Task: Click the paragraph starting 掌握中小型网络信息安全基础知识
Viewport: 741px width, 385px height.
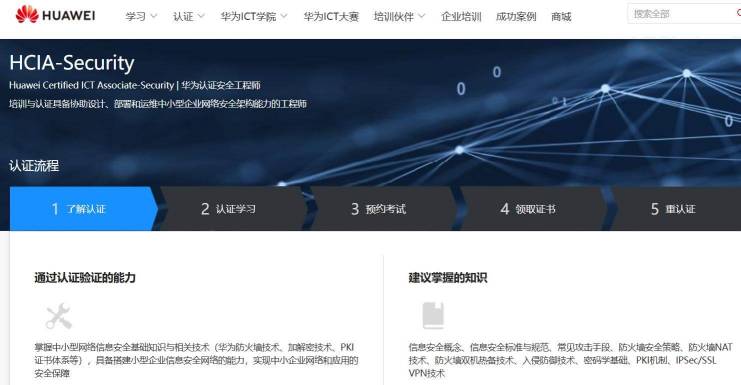Action: point(196,360)
